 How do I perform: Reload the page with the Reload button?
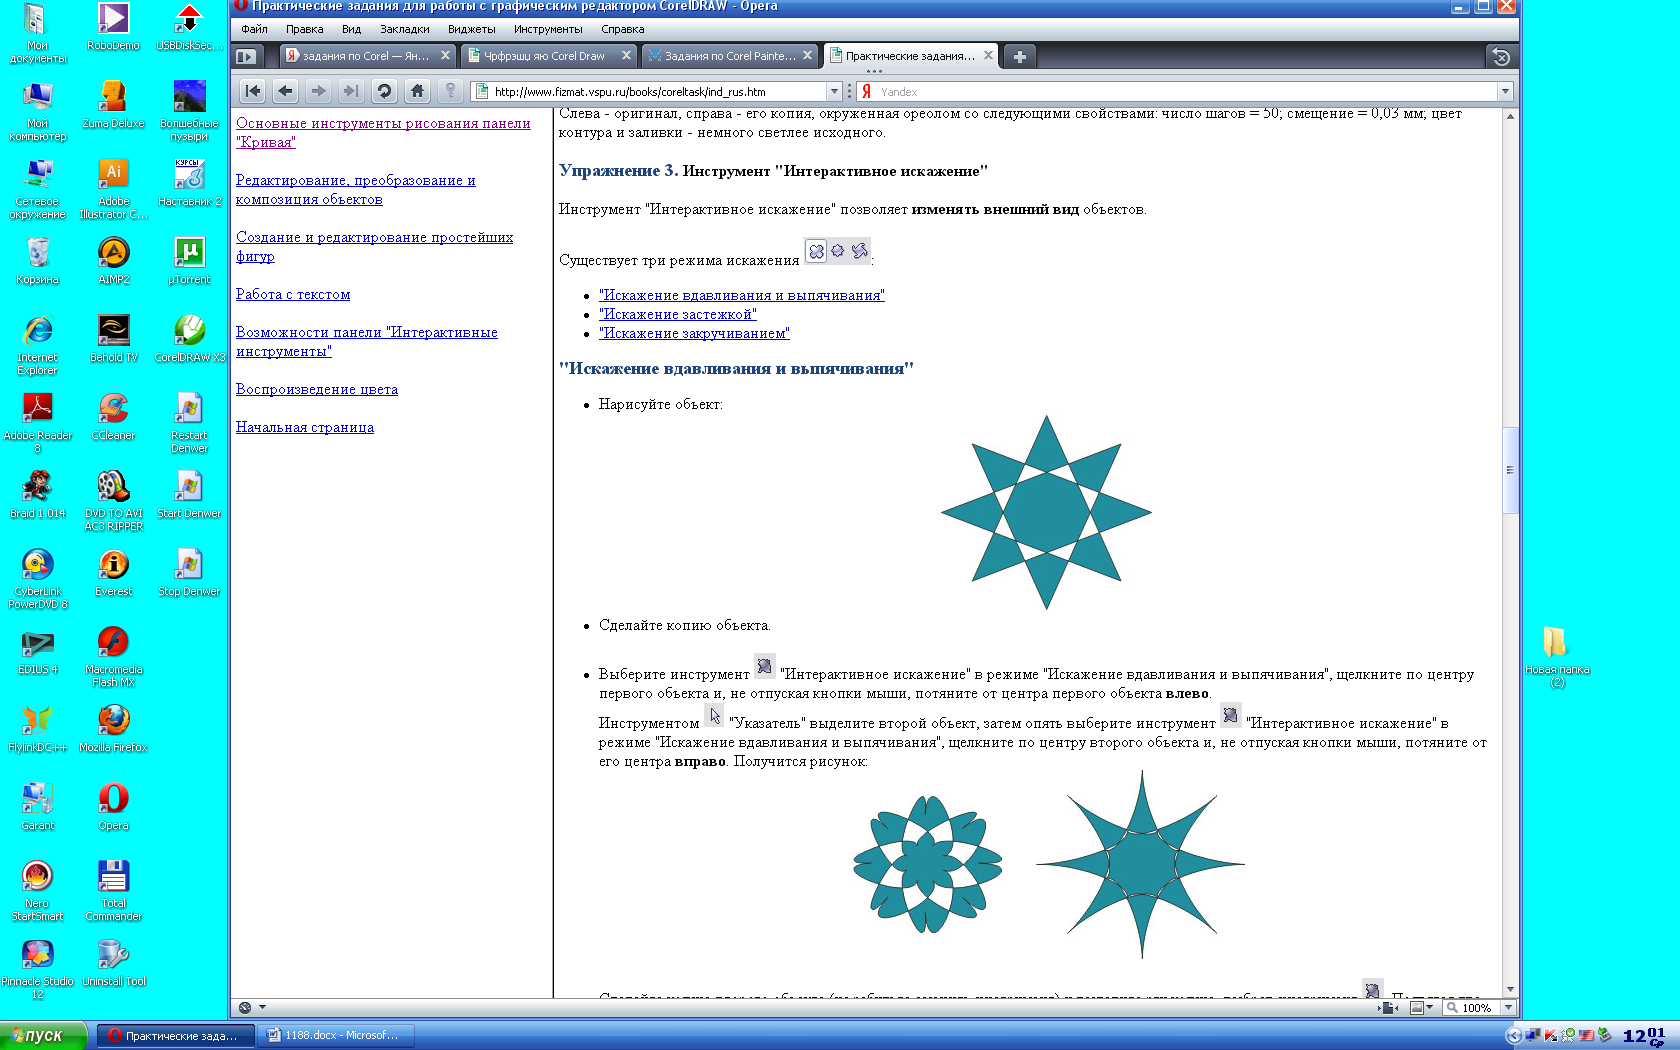(x=384, y=91)
